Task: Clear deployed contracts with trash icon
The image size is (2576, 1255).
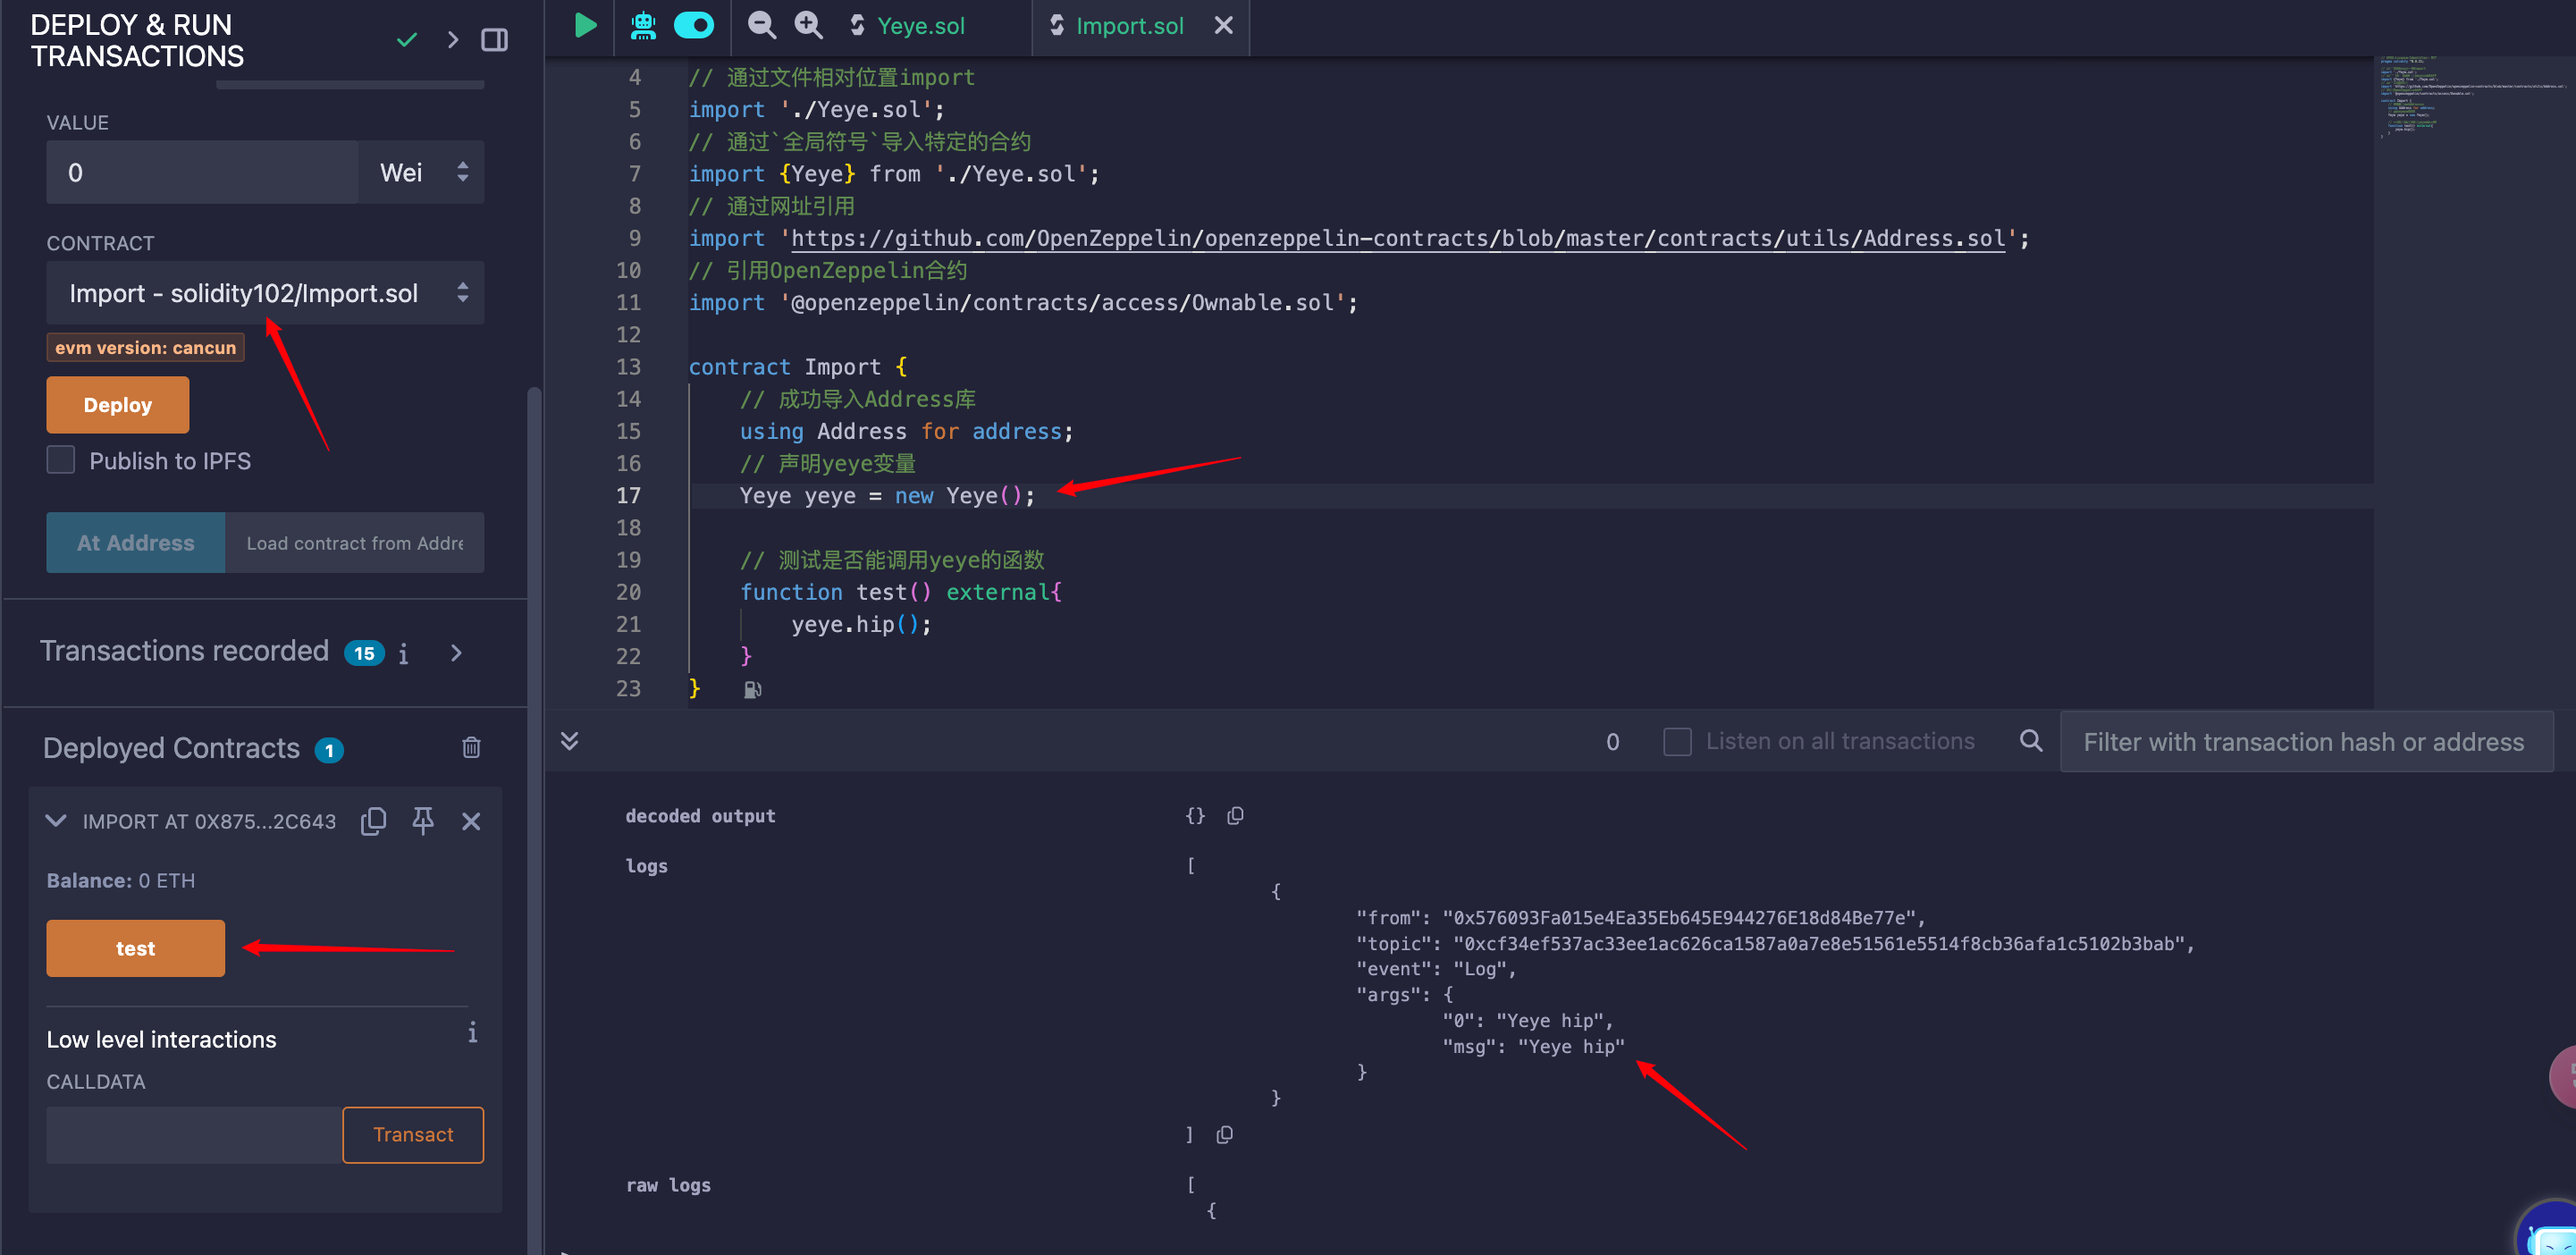Action: pos(471,747)
